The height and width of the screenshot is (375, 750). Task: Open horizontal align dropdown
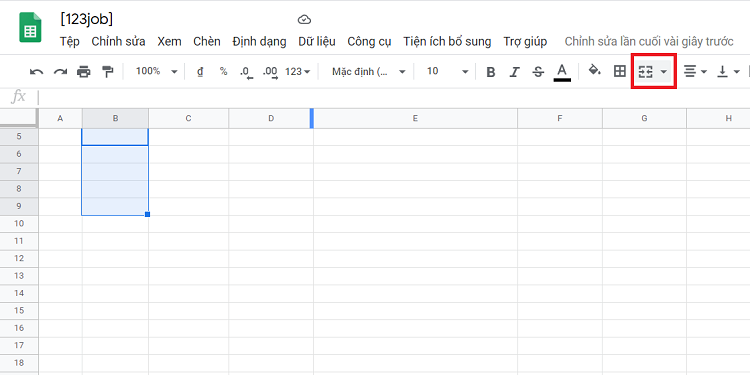click(695, 72)
